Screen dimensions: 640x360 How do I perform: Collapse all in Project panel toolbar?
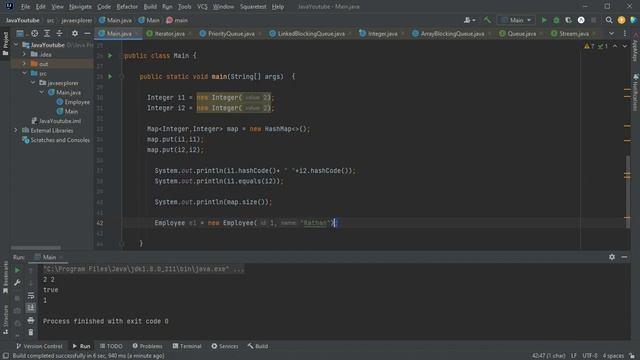point(59,33)
